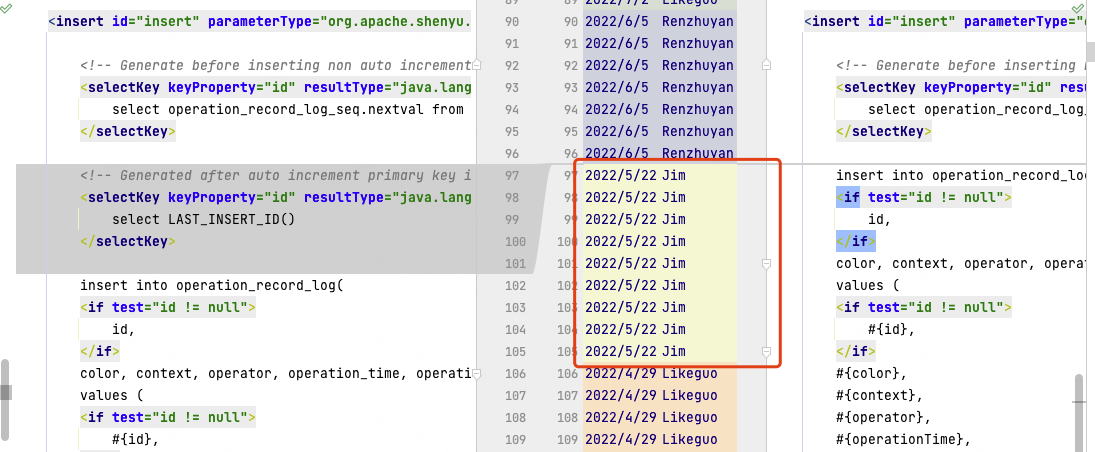The height and width of the screenshot is (452, 1095).
Task: Toggle the fold marker on annotation line 101
Action: [x=766, y=263]
